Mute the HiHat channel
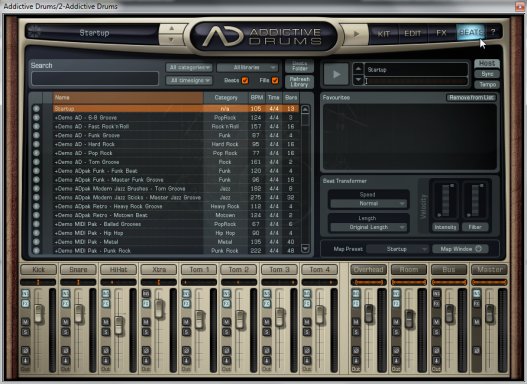 (106, 322)
